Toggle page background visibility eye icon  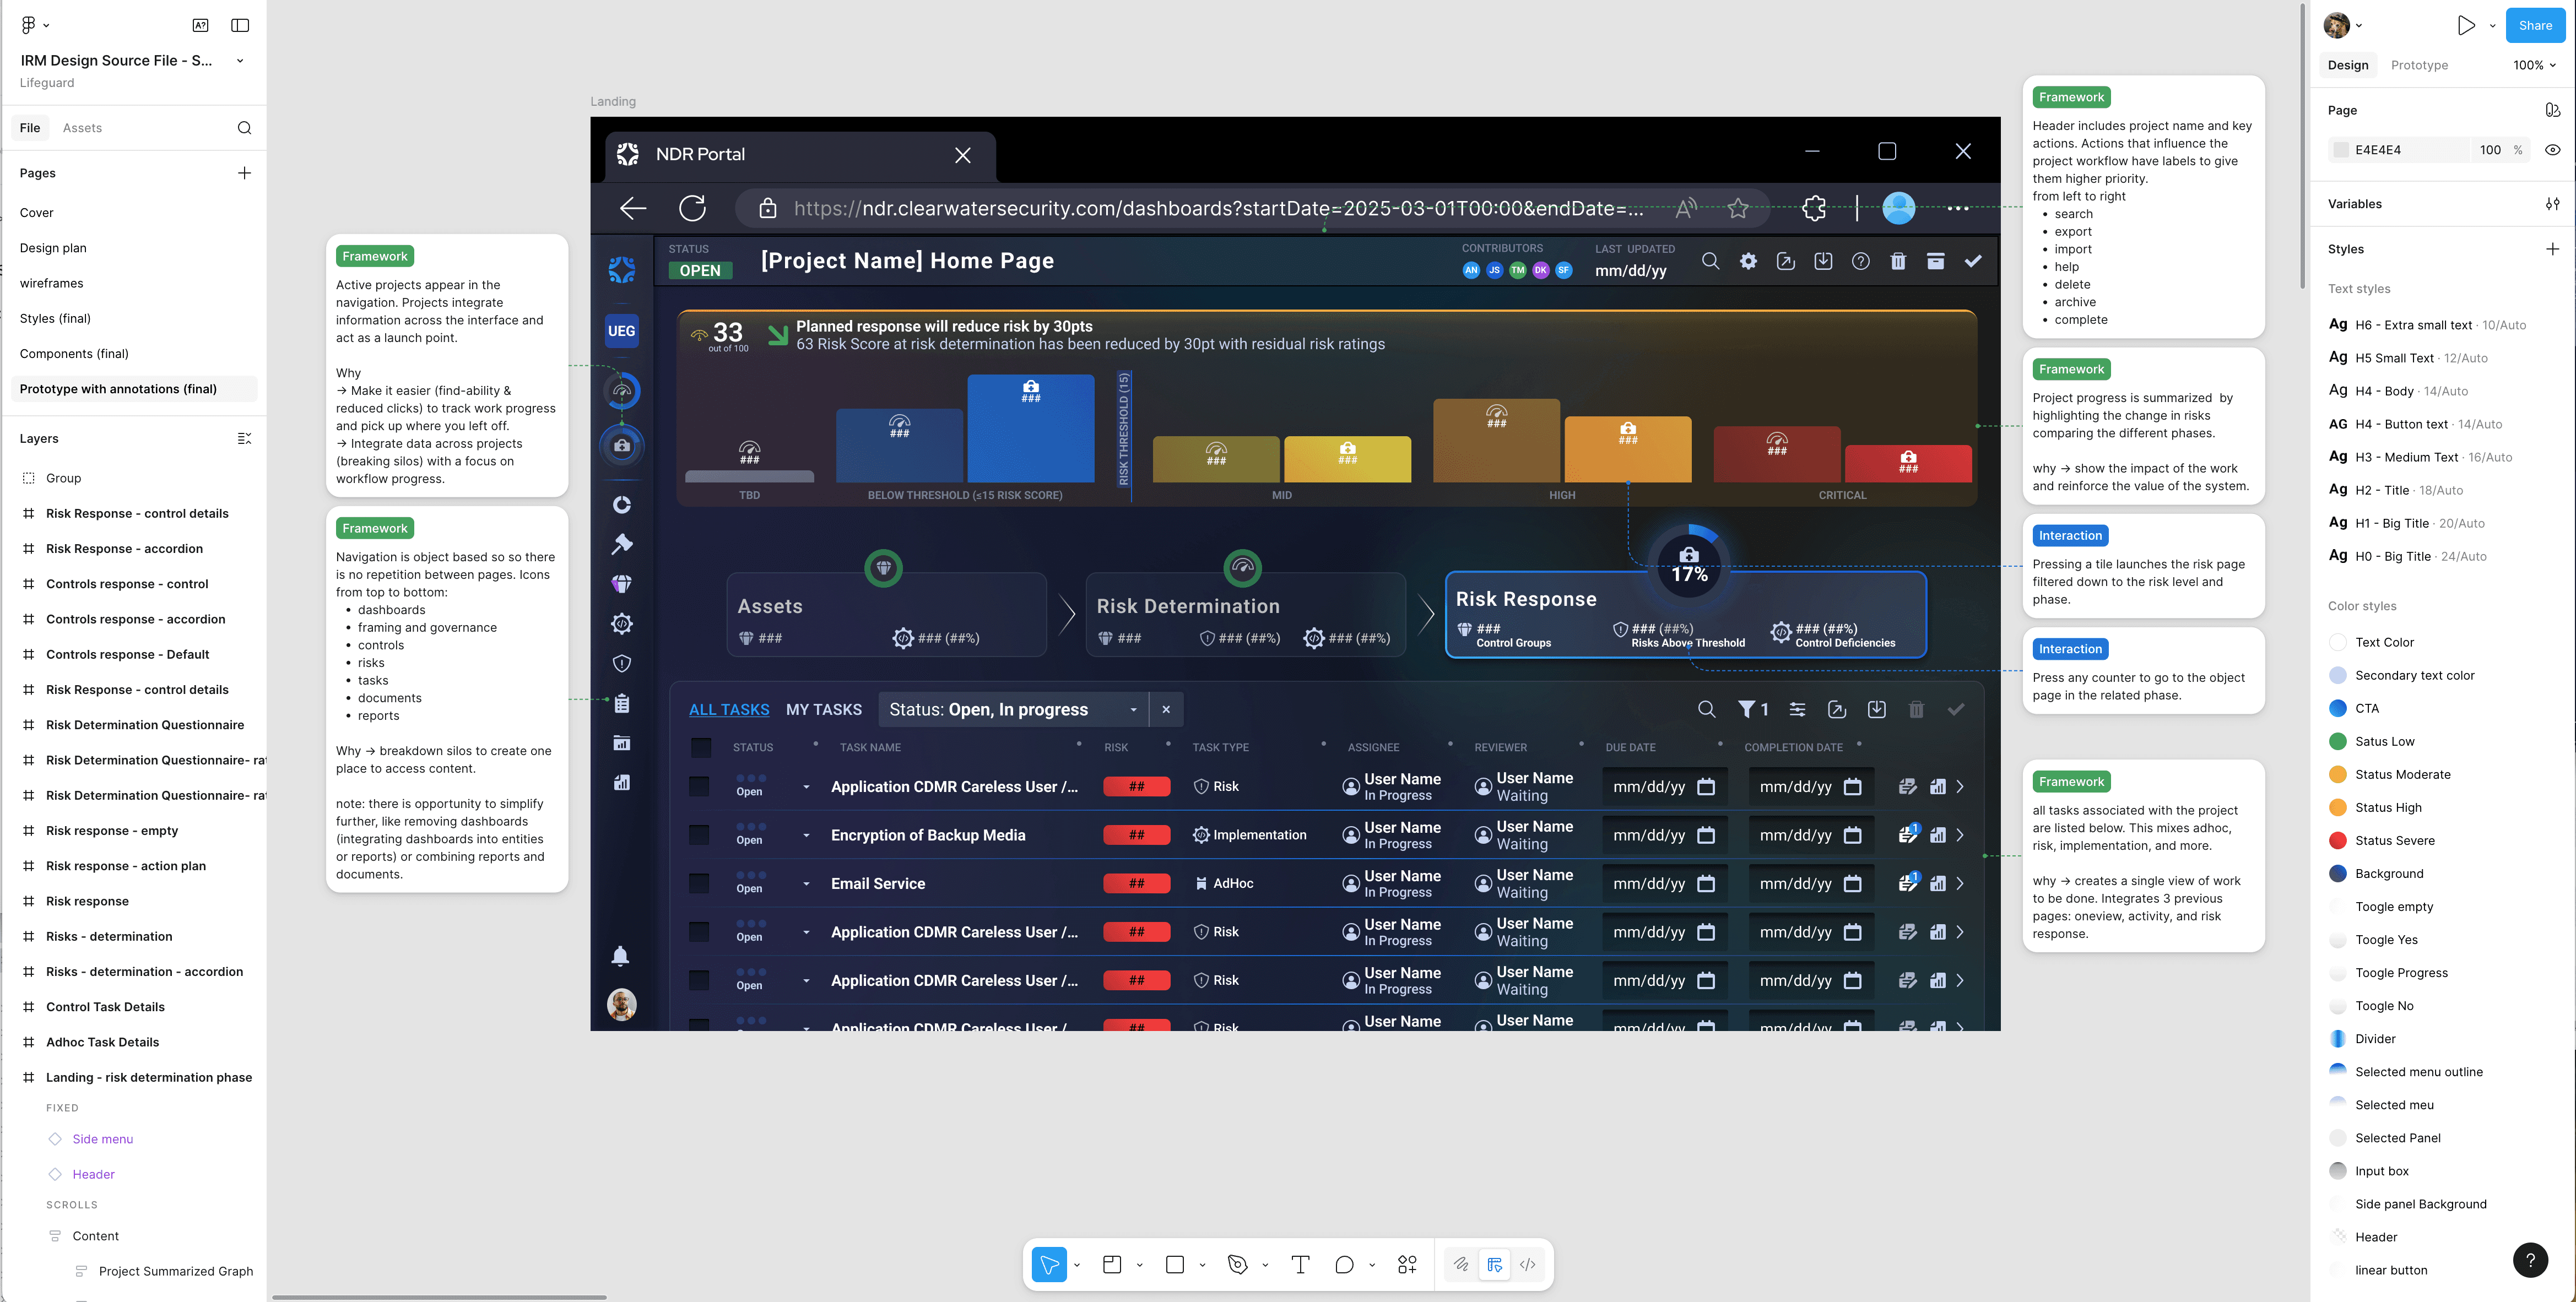2552,150
